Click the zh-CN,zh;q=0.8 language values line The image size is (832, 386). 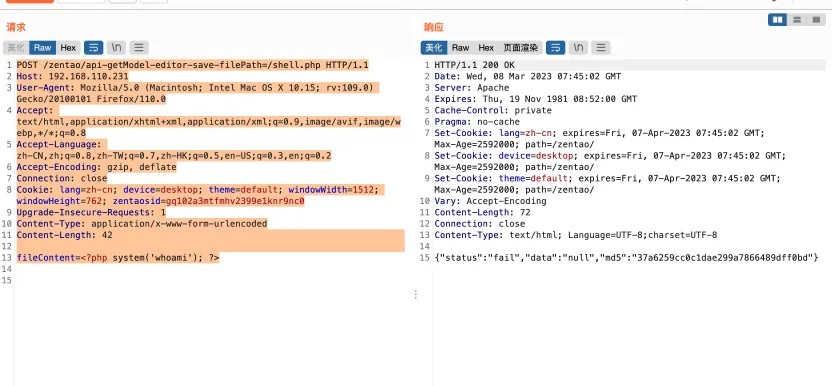tap(174, 156)
